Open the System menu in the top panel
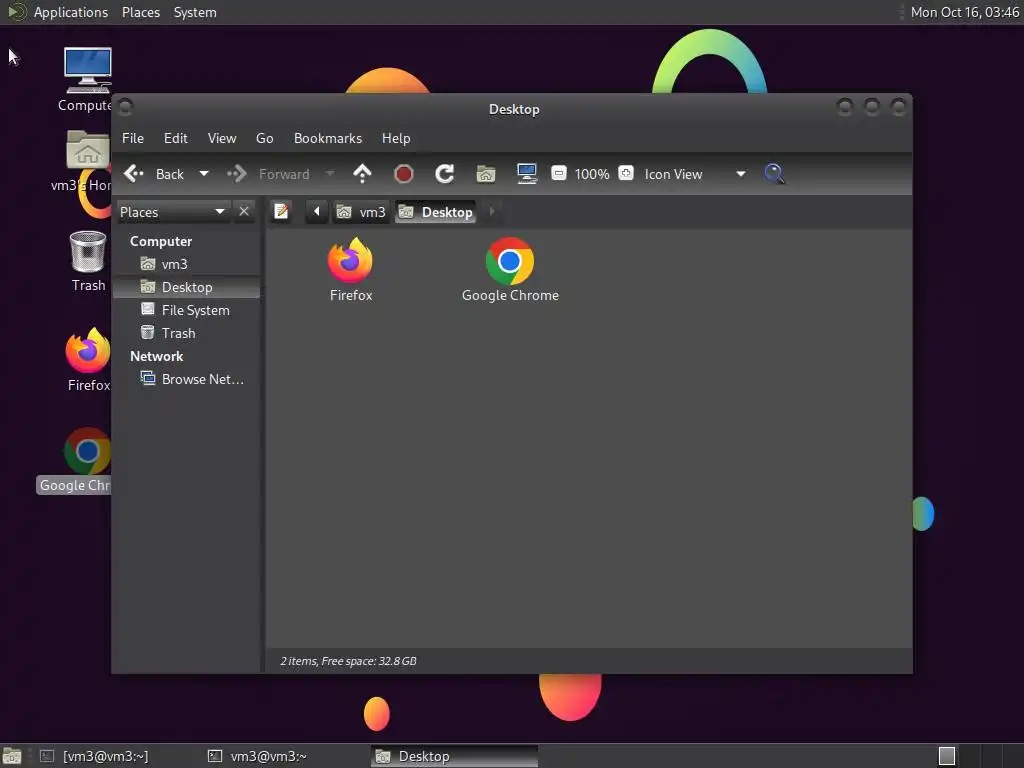Screen dimensions: 1024x768 click(x=195, y=12)
